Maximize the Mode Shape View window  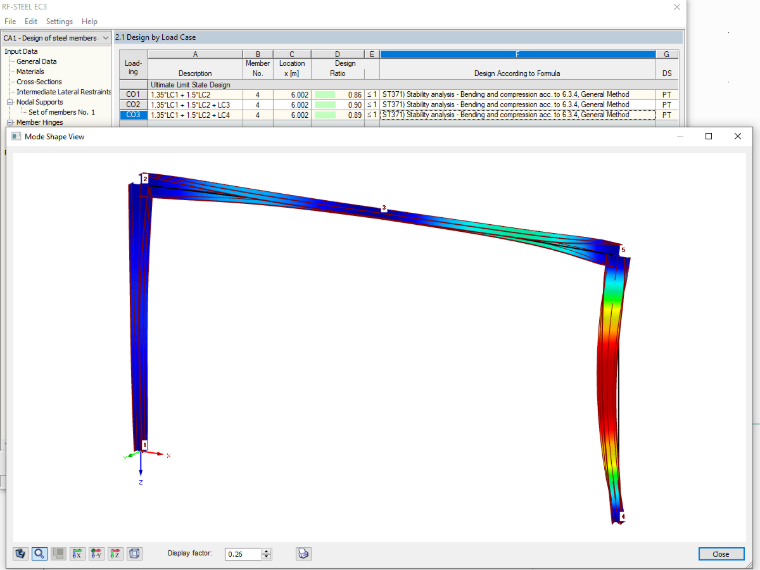(709, 136)
